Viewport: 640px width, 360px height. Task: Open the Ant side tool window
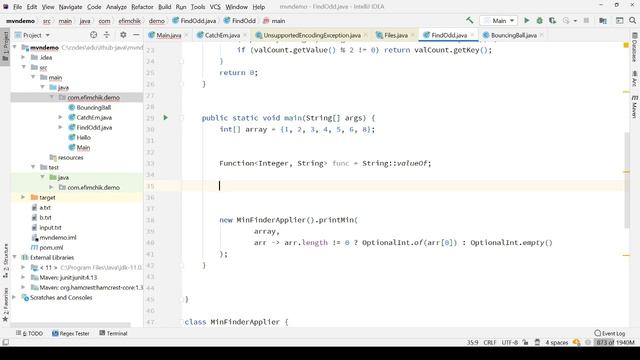(635, 78)
